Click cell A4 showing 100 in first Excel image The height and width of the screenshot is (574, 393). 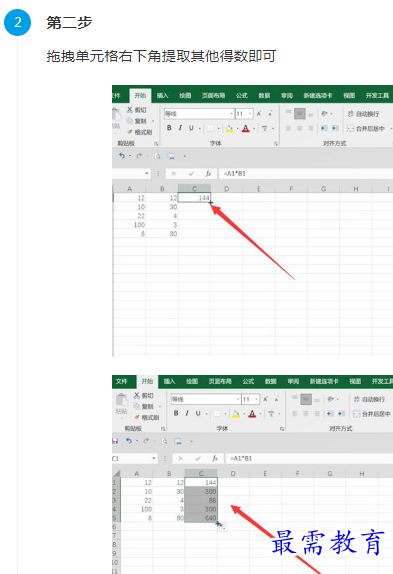(x=130, y=224)
